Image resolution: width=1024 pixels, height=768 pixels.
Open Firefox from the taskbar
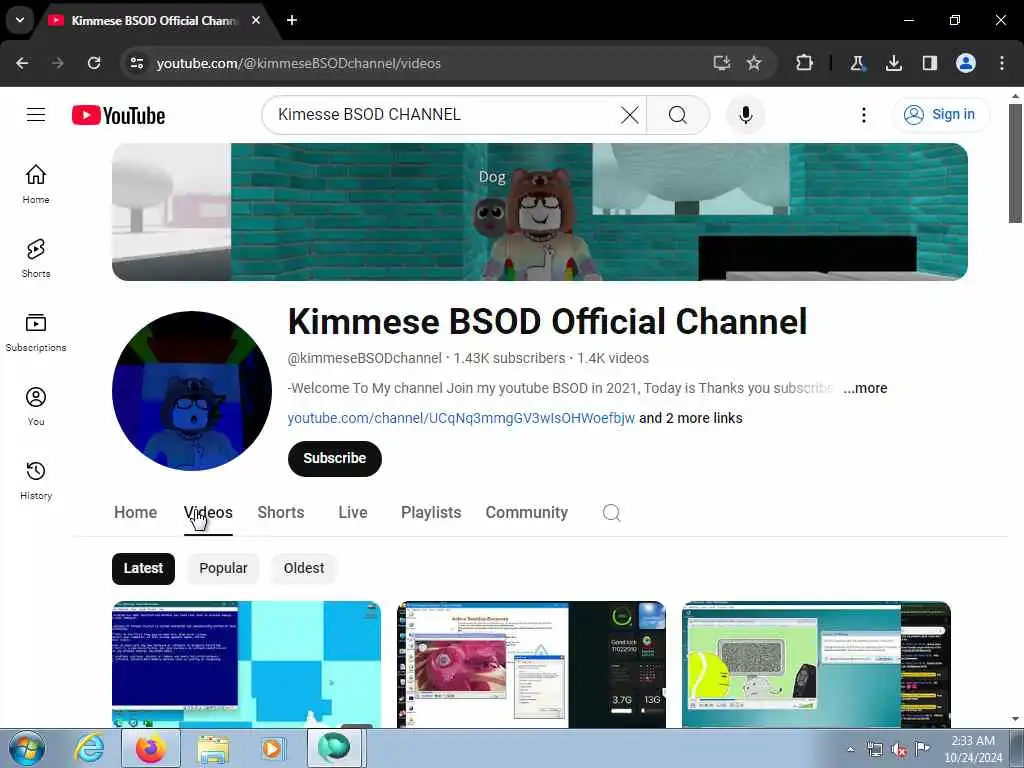[x=151, y=748]
